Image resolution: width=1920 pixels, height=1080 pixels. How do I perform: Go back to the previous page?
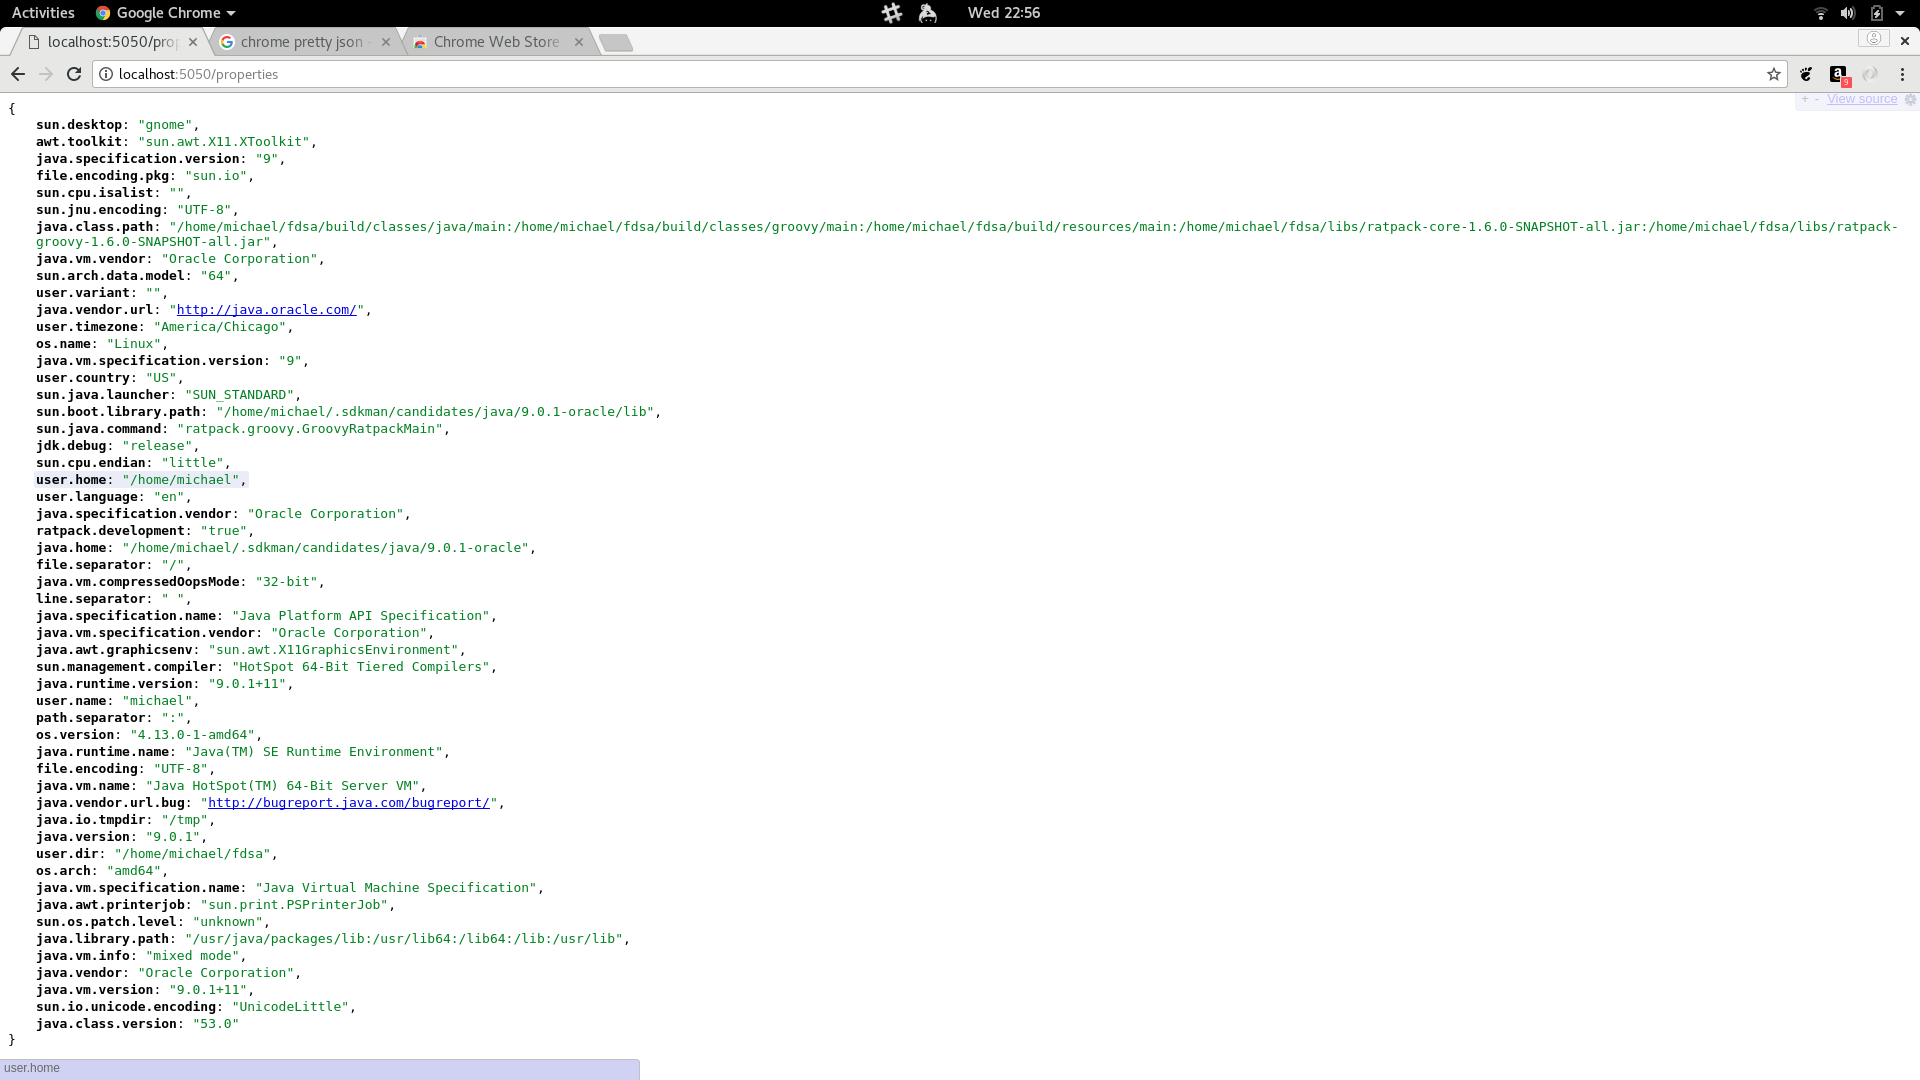pos(18,74)
